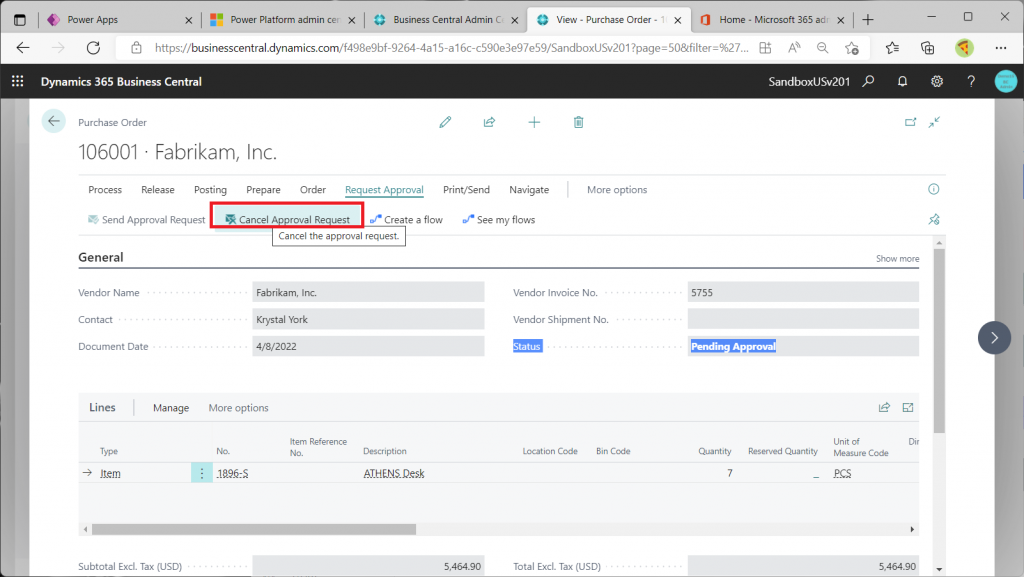The image size is (1024, 577).
Task: Click Create a flow
Action: click(x=406, y=219)
